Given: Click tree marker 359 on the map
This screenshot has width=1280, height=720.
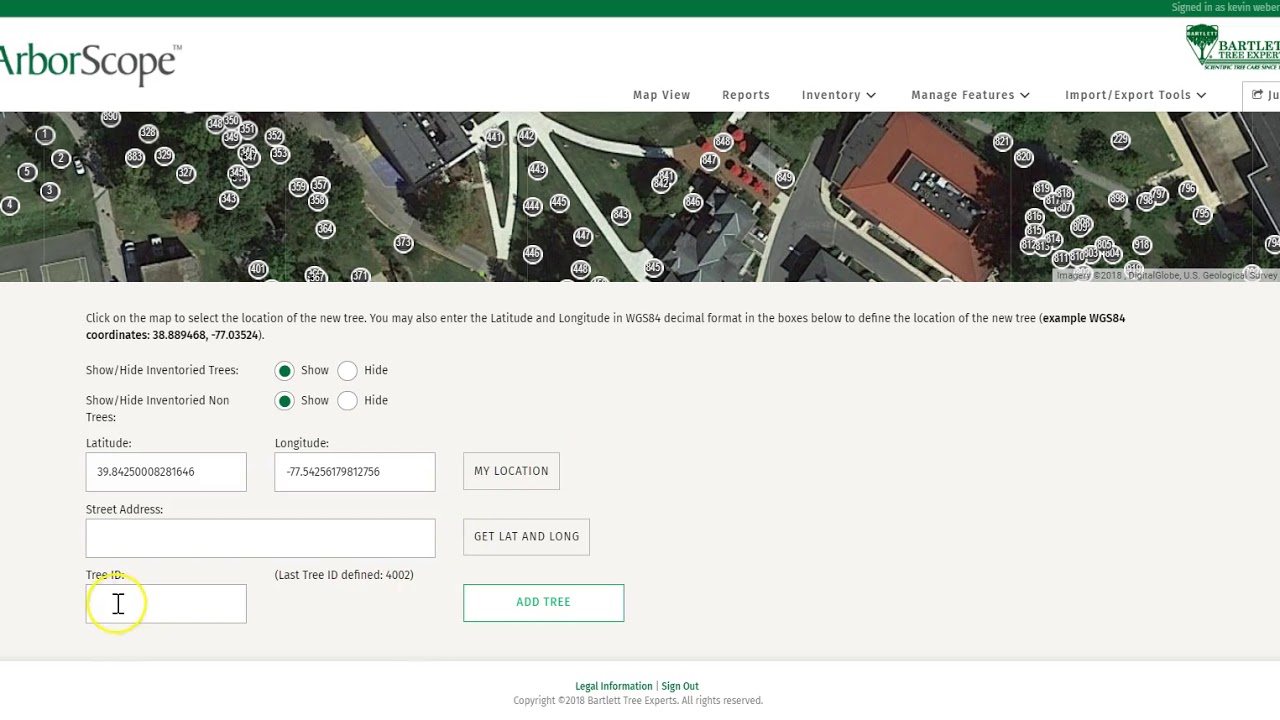Looking at the screenshot, I should click(298, 187).
